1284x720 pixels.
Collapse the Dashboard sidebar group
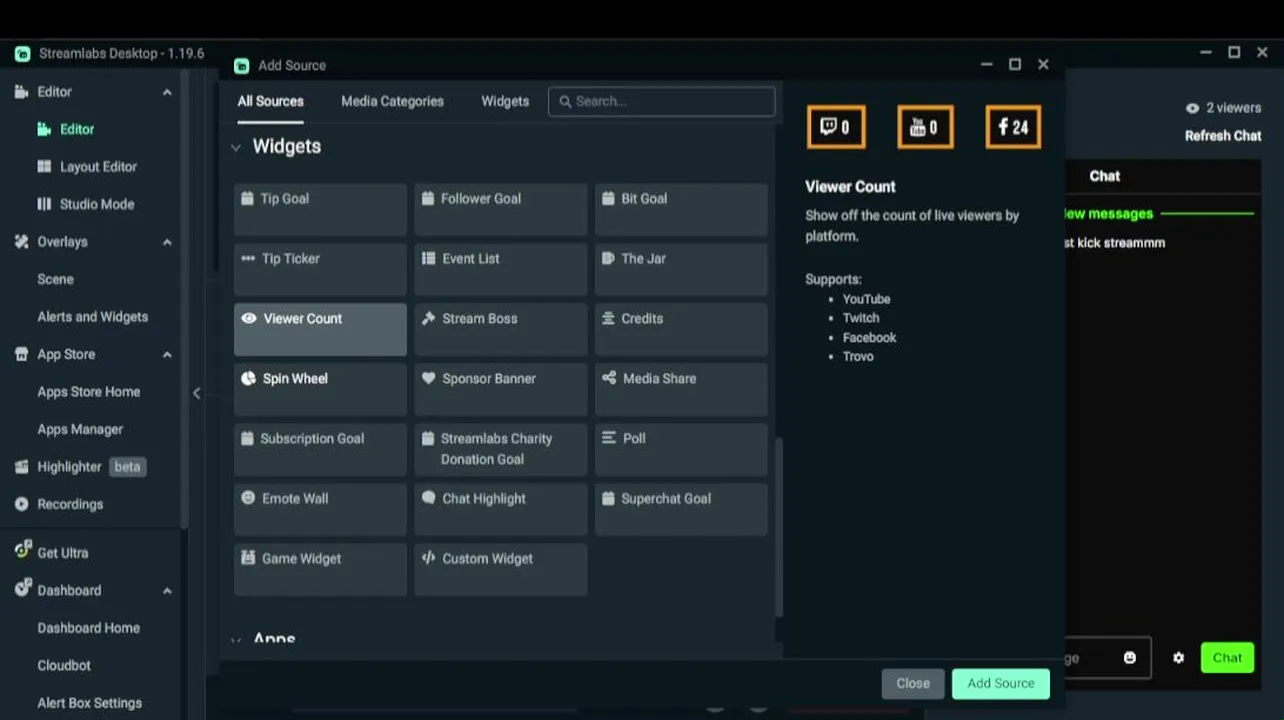[167, 591]
